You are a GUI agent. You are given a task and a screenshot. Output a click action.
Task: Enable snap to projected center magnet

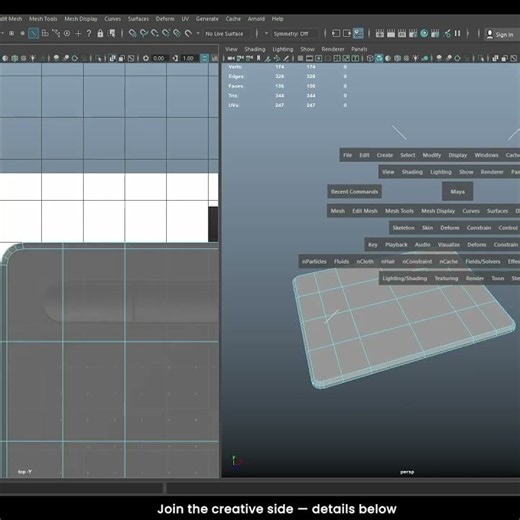pyautogui.click(x=166, y=33)
